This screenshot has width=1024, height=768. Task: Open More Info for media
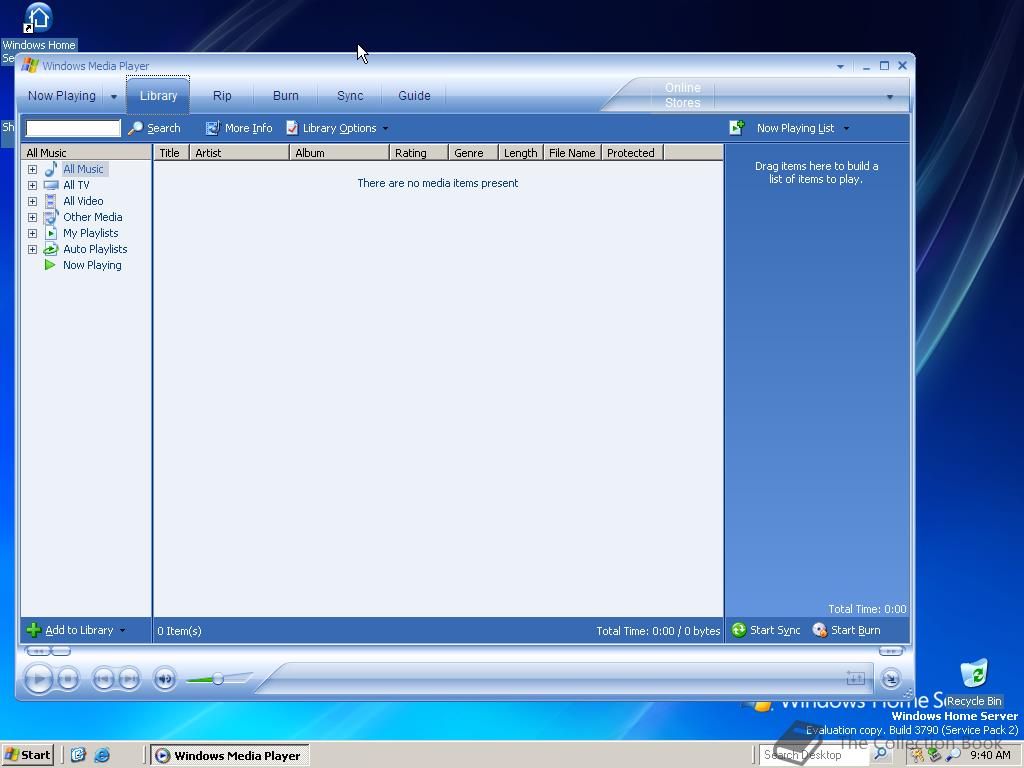click(239, 128)
